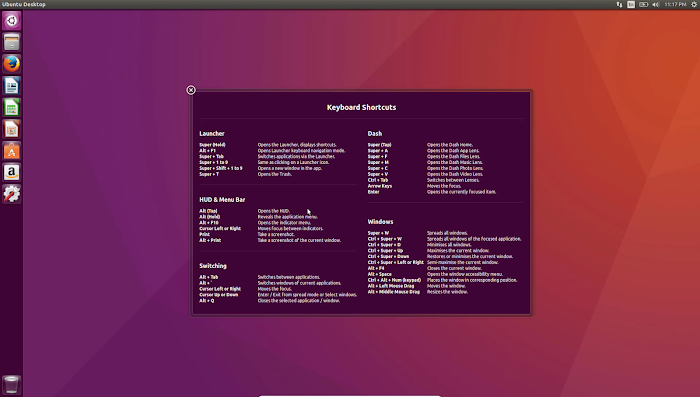The image size is (700, 397).
Task: Click 'Semi-maximise the current window.' text
Action: tap(462, 262)
